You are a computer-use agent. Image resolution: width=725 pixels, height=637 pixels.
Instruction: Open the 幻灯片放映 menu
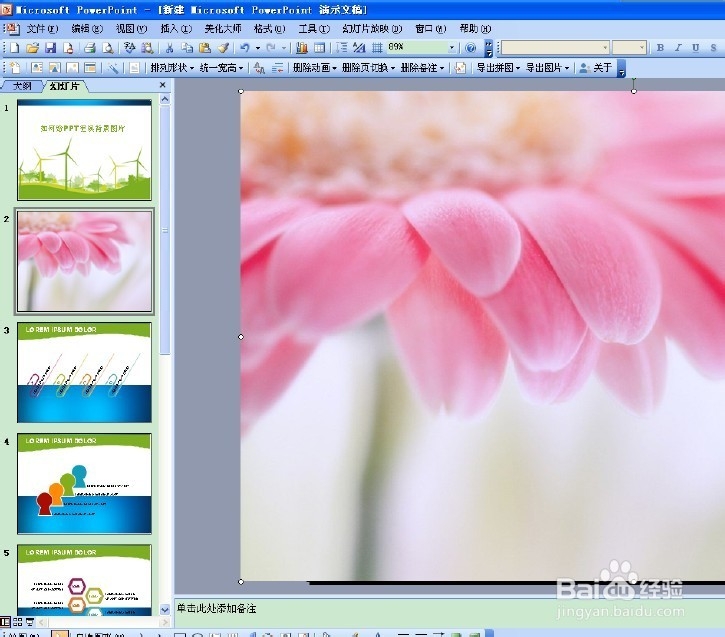[x=372, y=29]
